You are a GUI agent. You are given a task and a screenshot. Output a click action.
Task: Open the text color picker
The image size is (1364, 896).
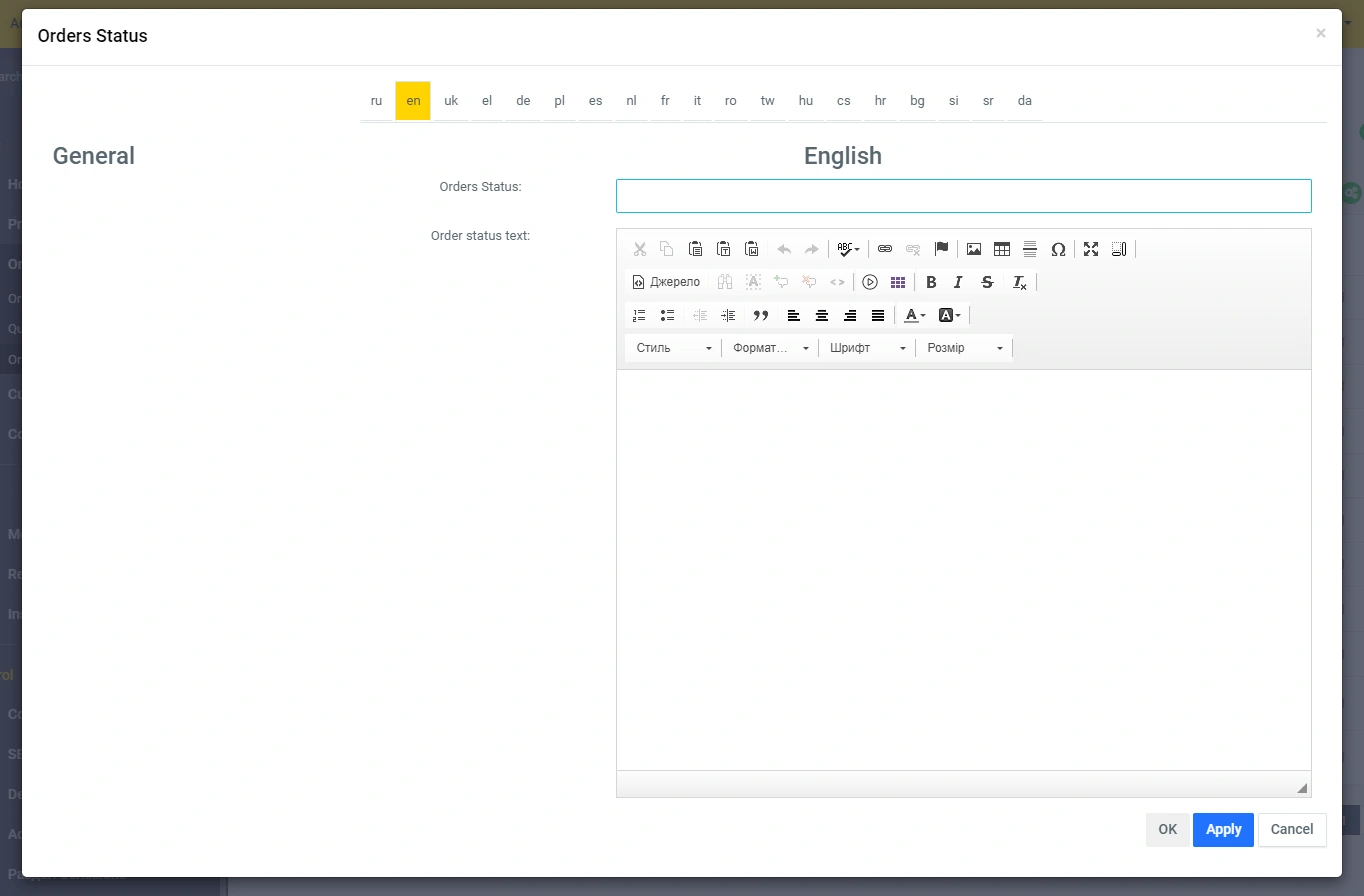(914, 315)
